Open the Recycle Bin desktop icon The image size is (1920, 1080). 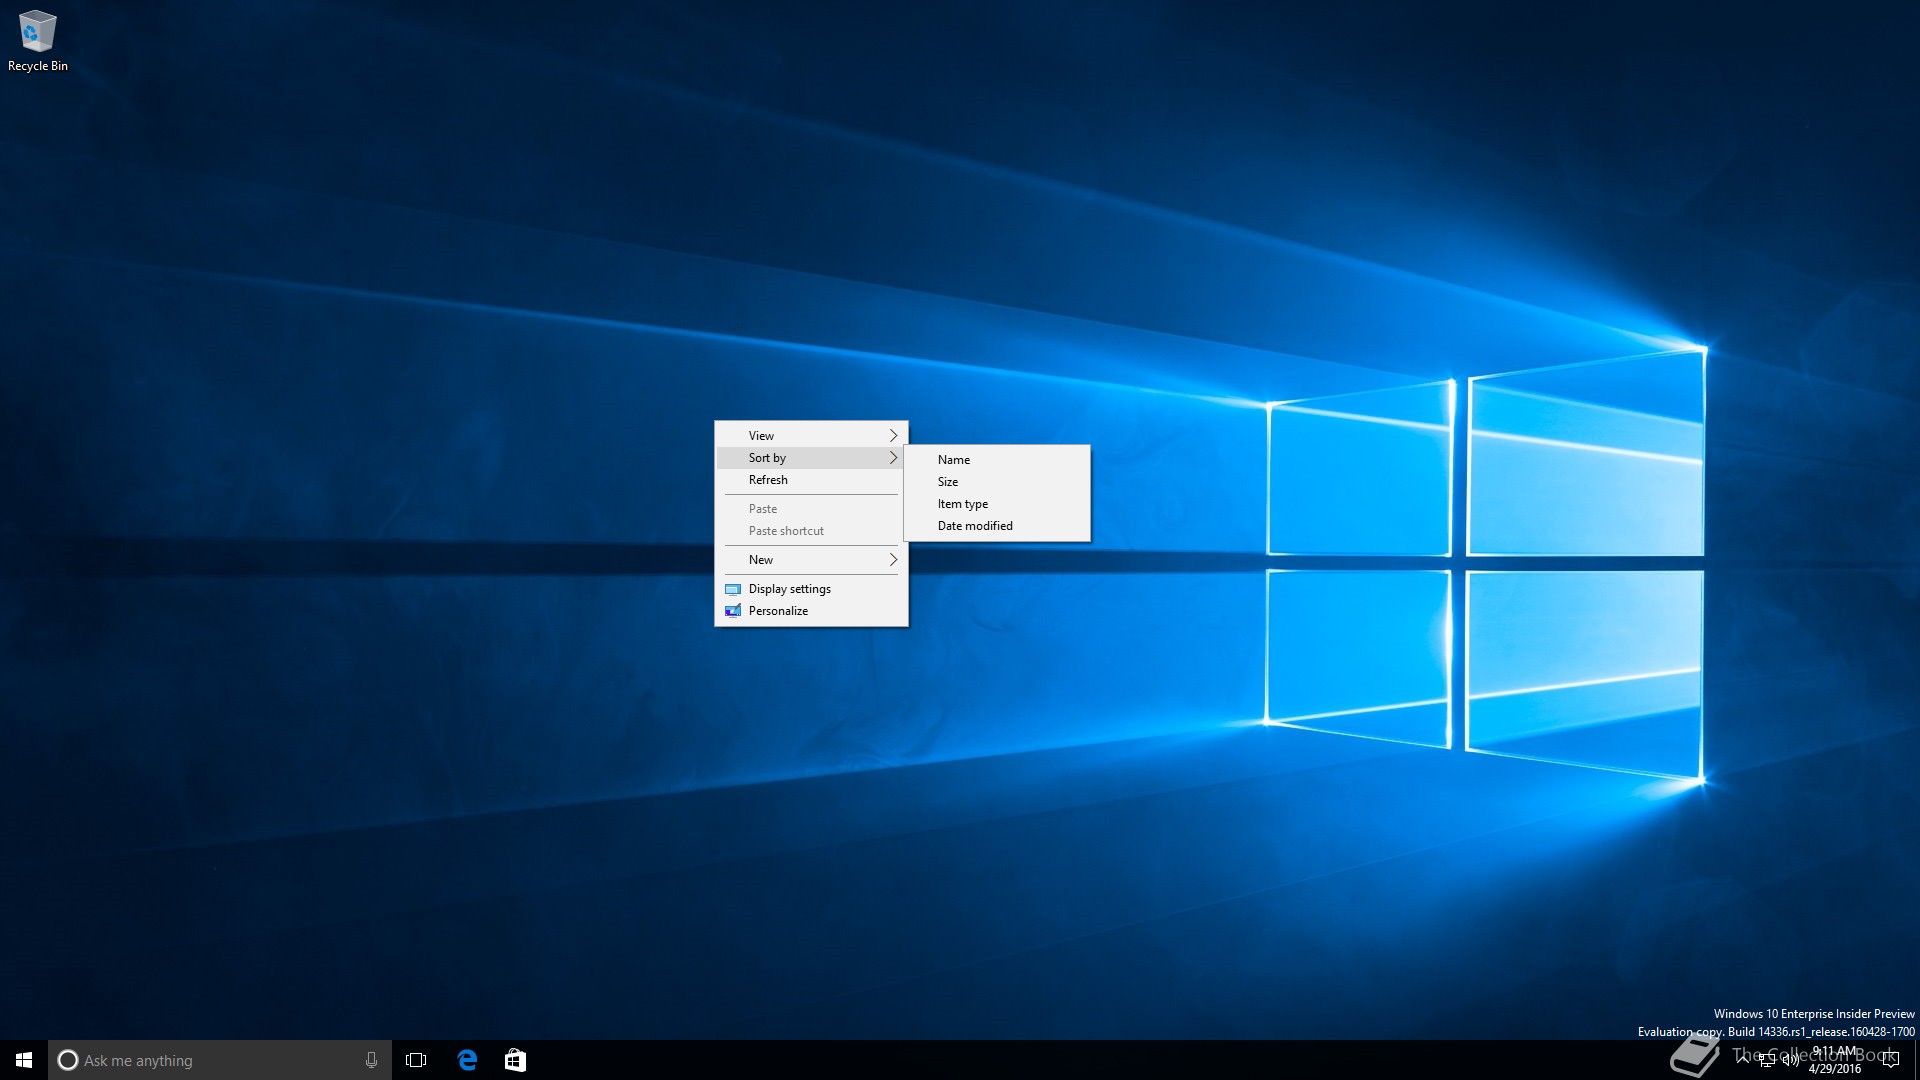[38, 41]
